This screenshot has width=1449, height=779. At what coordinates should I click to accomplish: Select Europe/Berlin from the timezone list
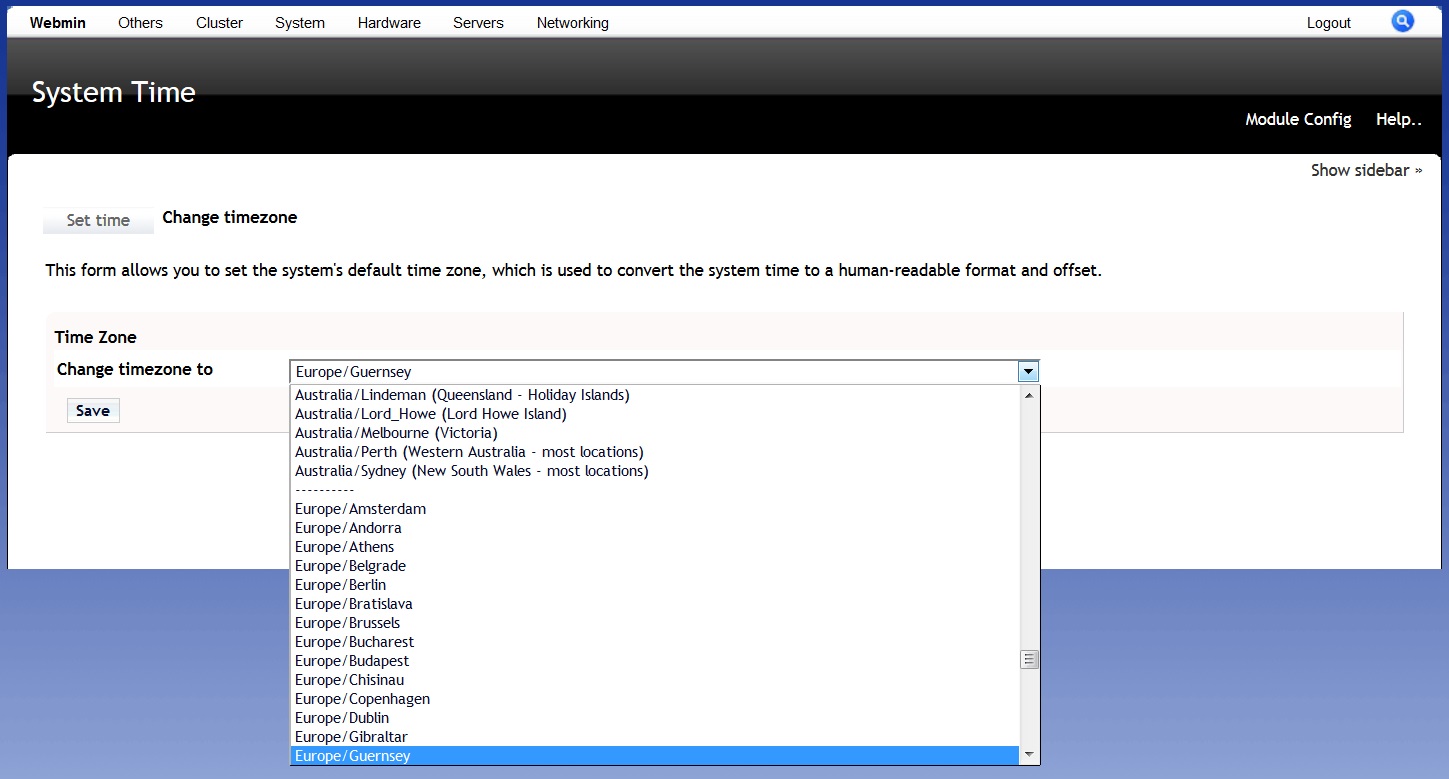(x=341, y=585)
